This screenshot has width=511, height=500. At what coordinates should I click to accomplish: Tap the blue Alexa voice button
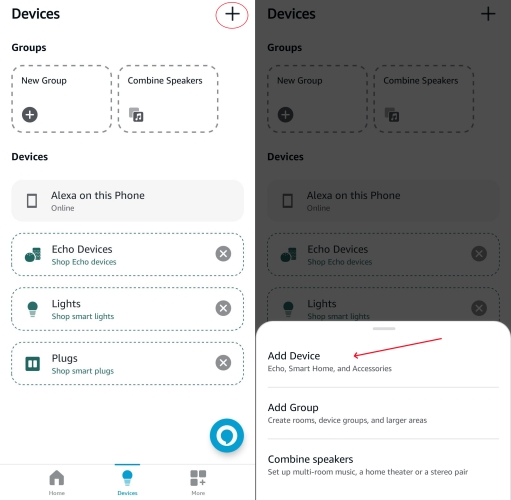(x=227, y=435)
